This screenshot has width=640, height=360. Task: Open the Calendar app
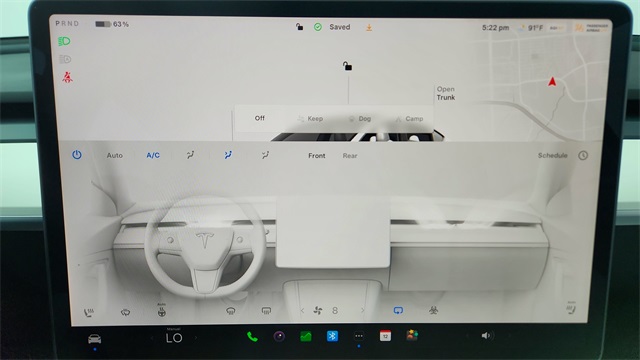point(385,336)
